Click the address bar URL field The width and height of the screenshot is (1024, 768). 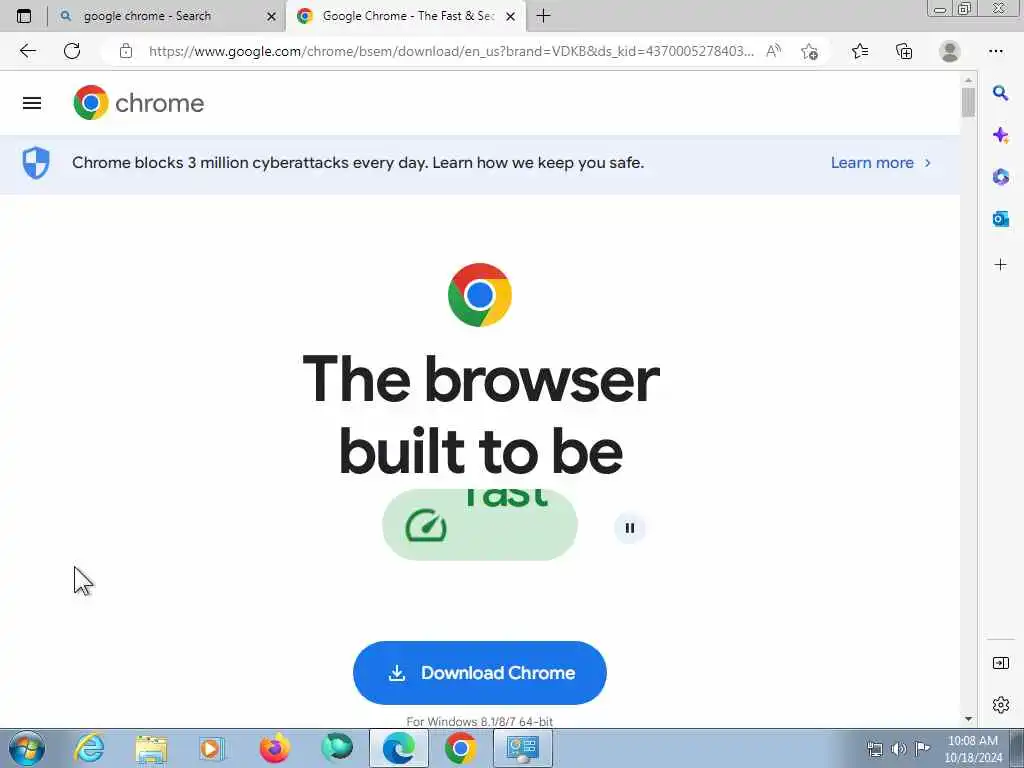click(x=451, y=51)
